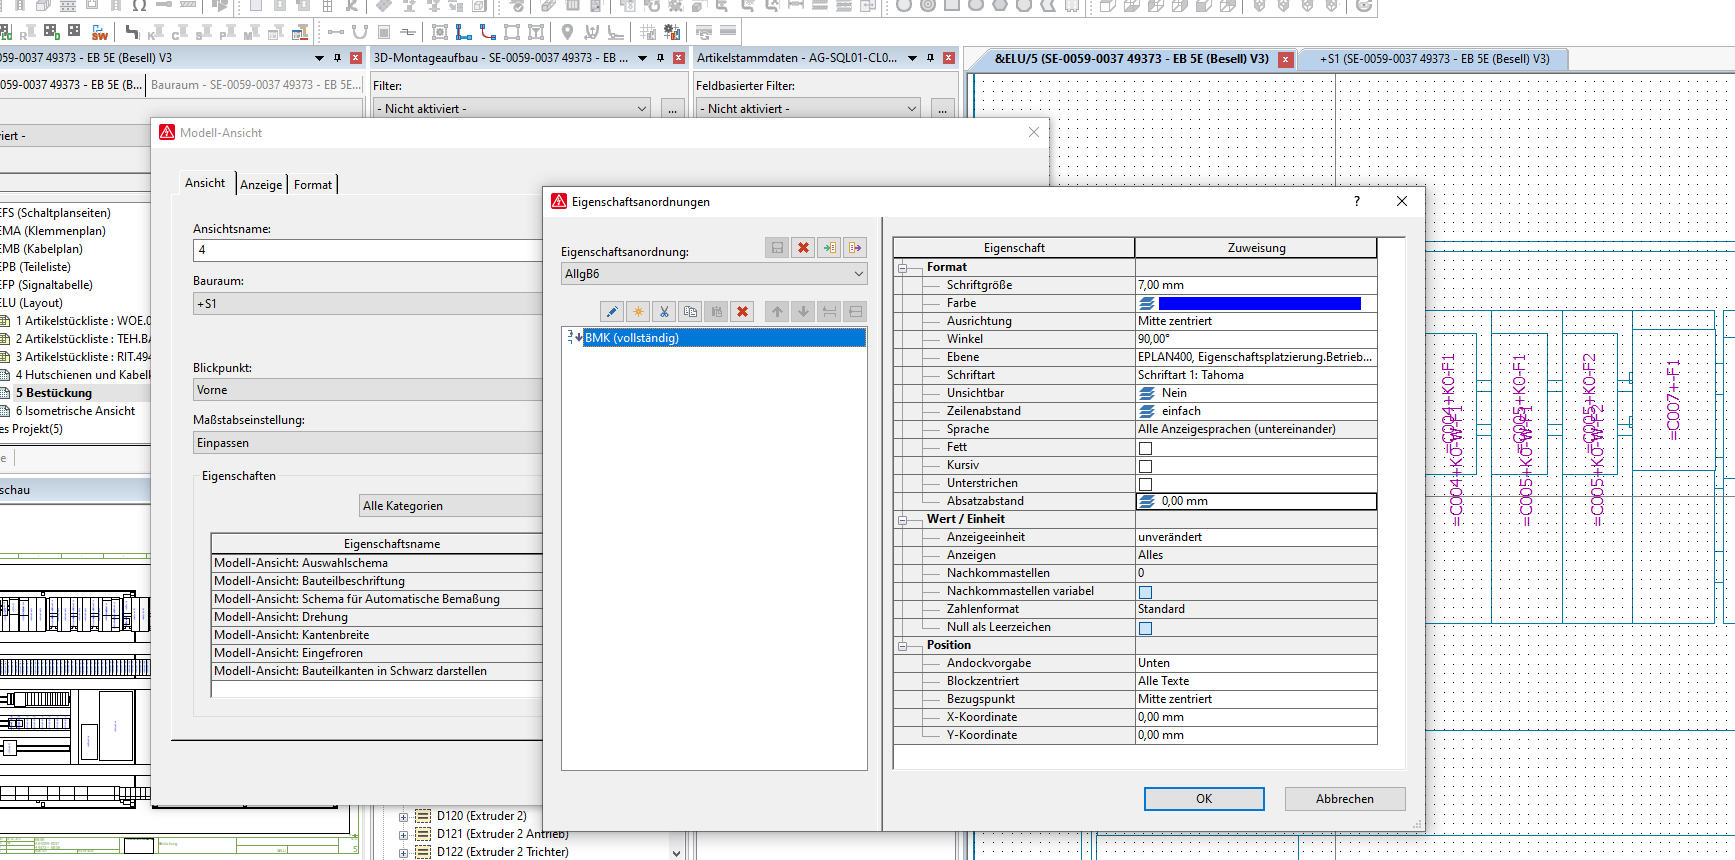The width and height of the screenshot is (1735, 860).
Task: Click the Schriftgröße value 7,00 mm
Action: click(x=1256, y=285)
